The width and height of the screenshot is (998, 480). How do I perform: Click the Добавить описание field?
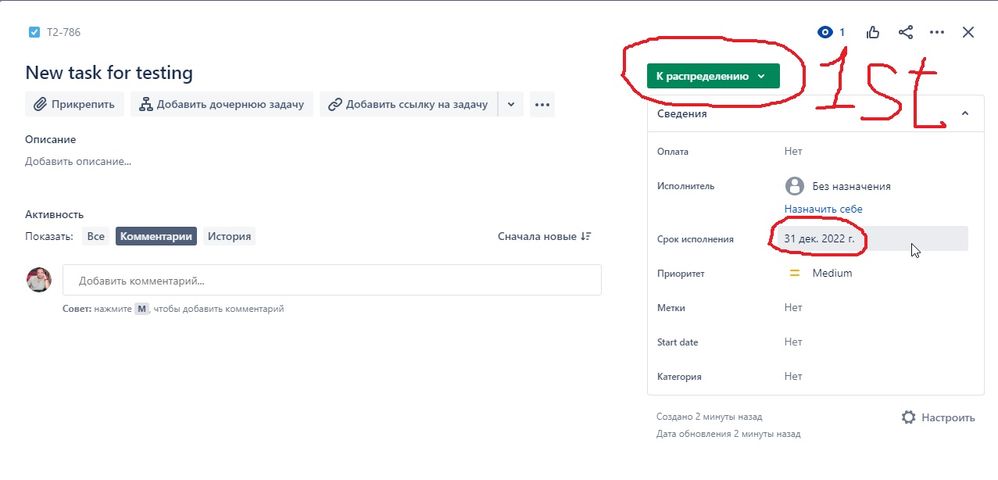(x=78, y=162)
